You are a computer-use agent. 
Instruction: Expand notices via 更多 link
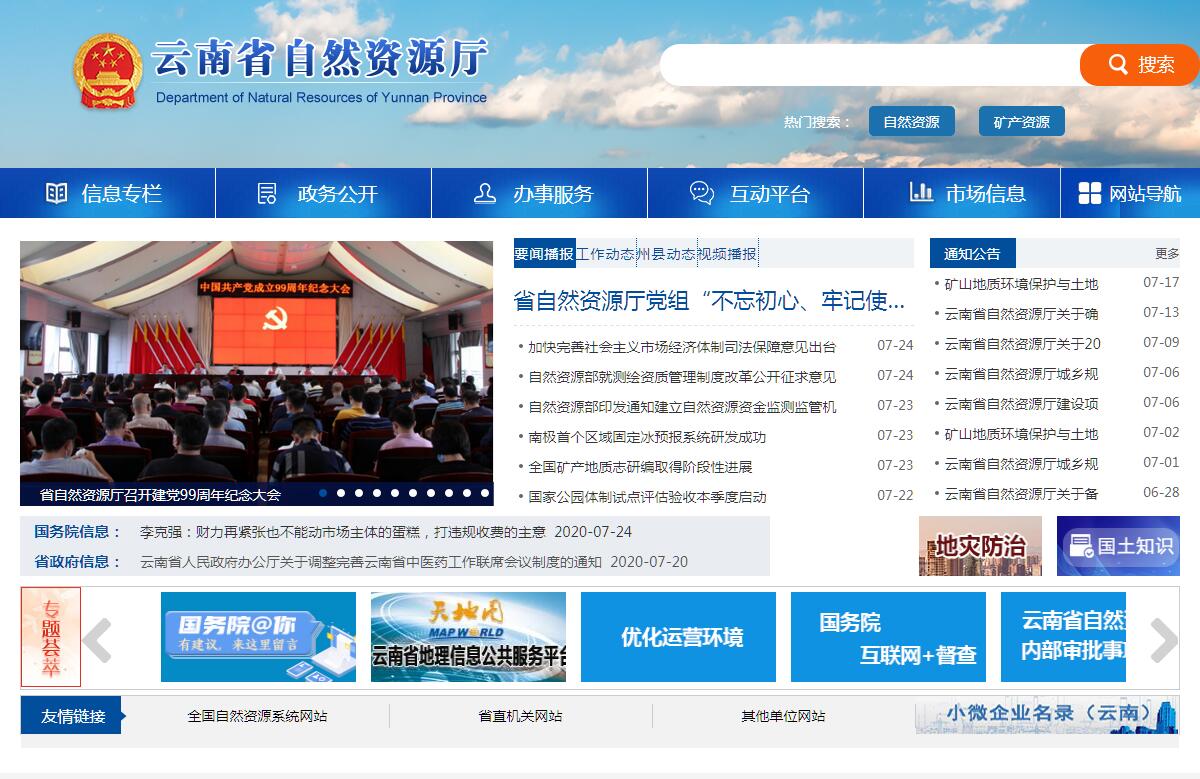pos(1166,254)
